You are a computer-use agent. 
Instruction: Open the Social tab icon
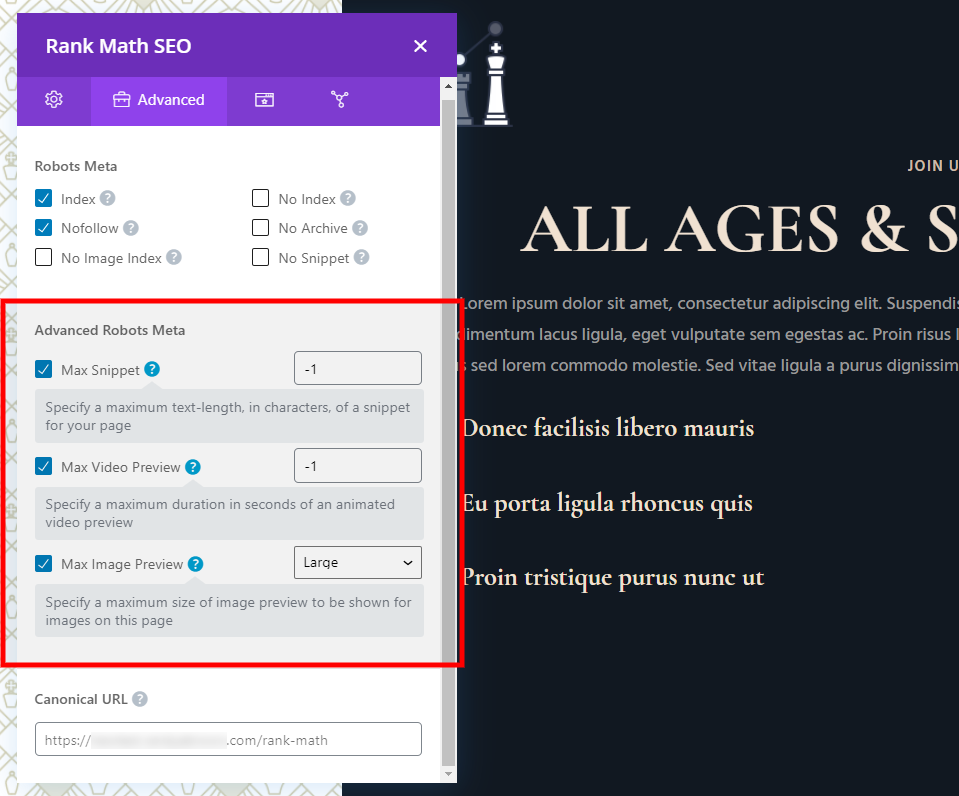[339, 100]
